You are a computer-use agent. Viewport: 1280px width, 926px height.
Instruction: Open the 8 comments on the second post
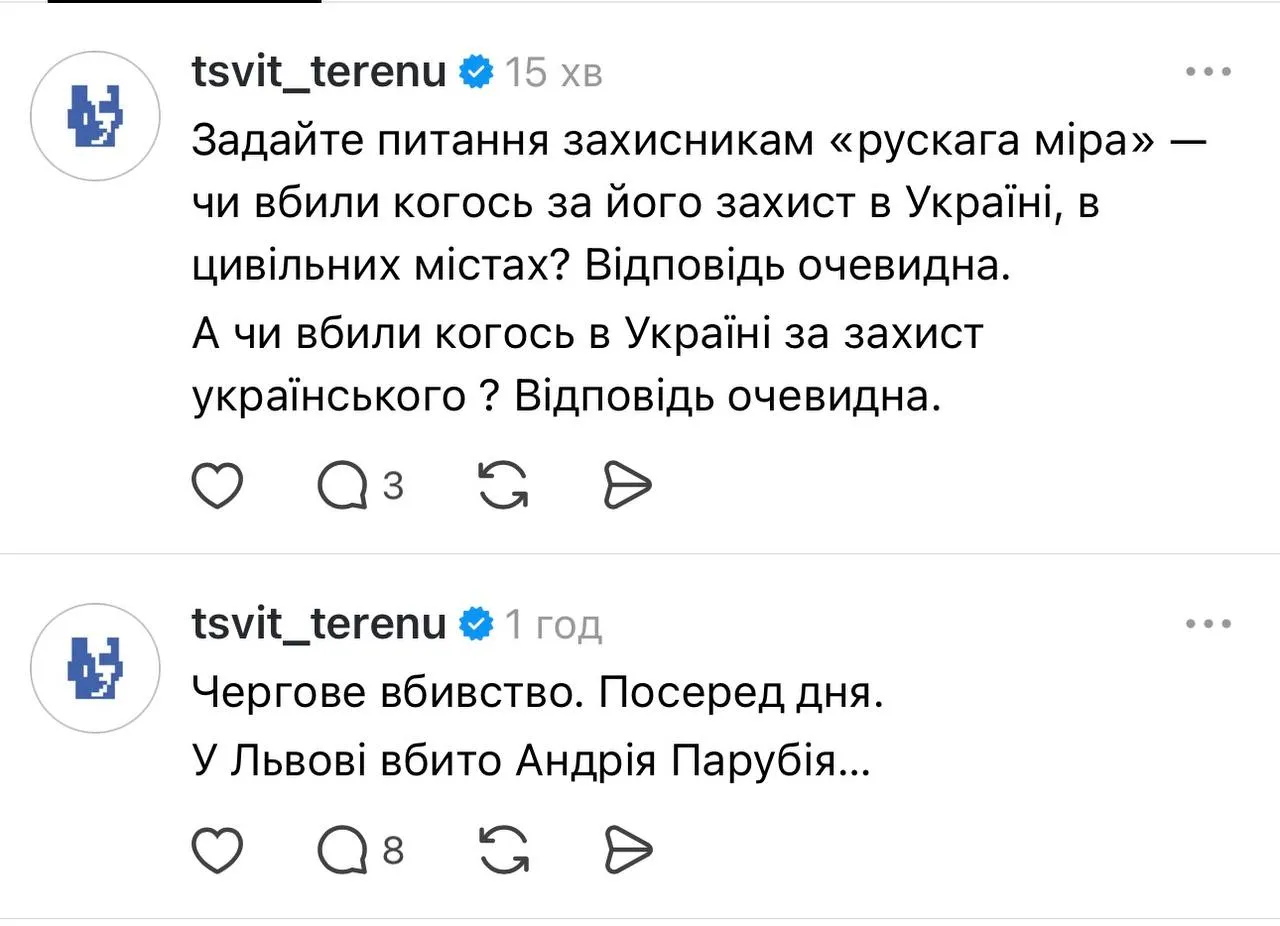[345, 850]
